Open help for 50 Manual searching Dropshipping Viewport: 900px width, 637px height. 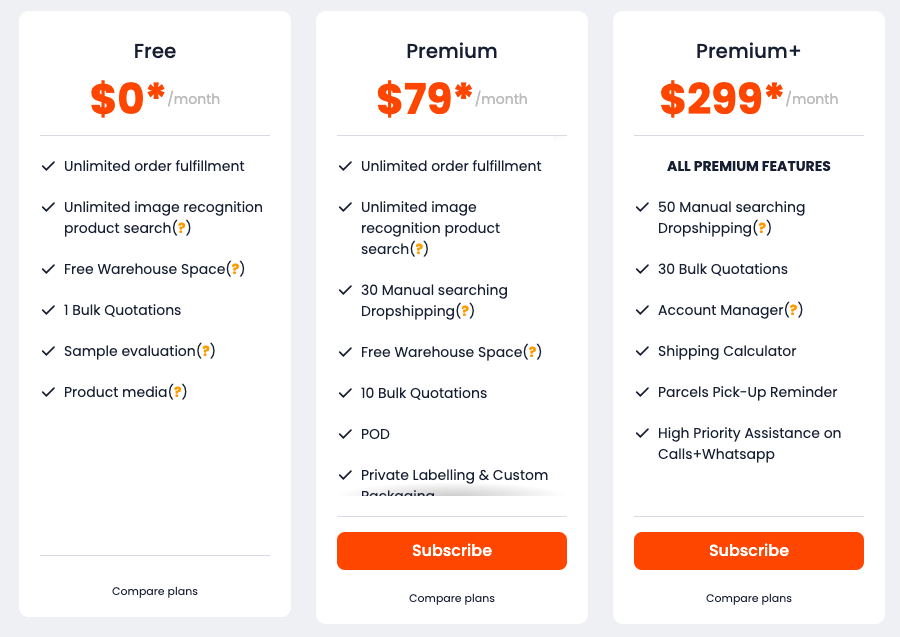pyautogui.click(x=761, y=228)
